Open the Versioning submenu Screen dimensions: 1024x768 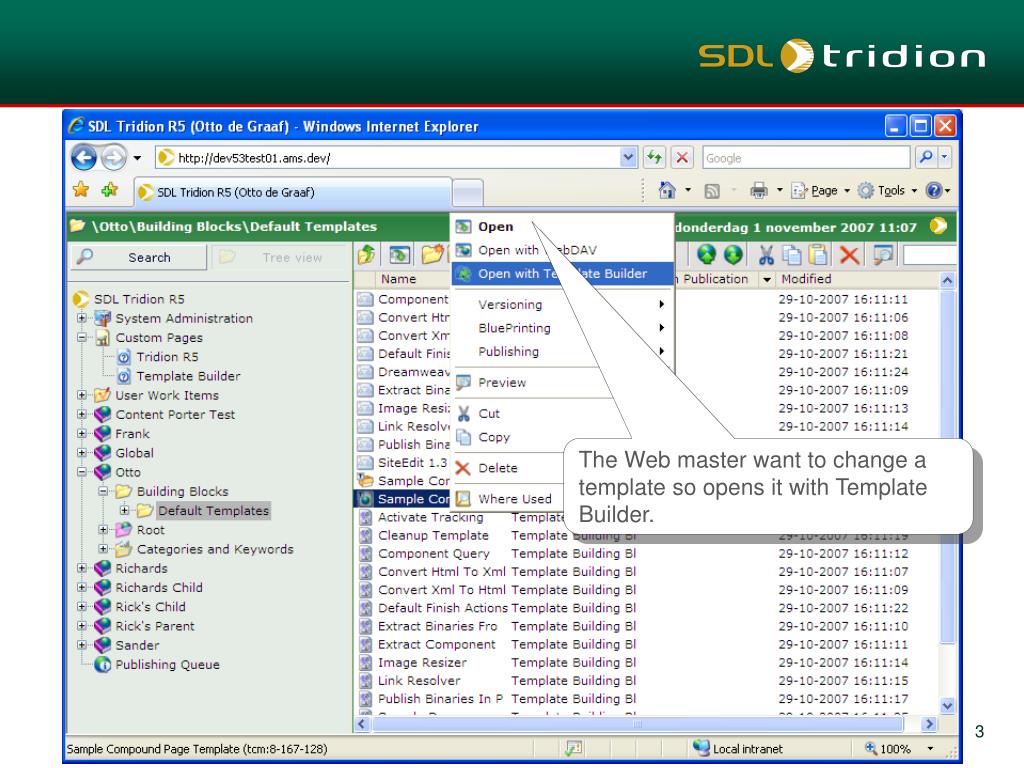point(562,304)
